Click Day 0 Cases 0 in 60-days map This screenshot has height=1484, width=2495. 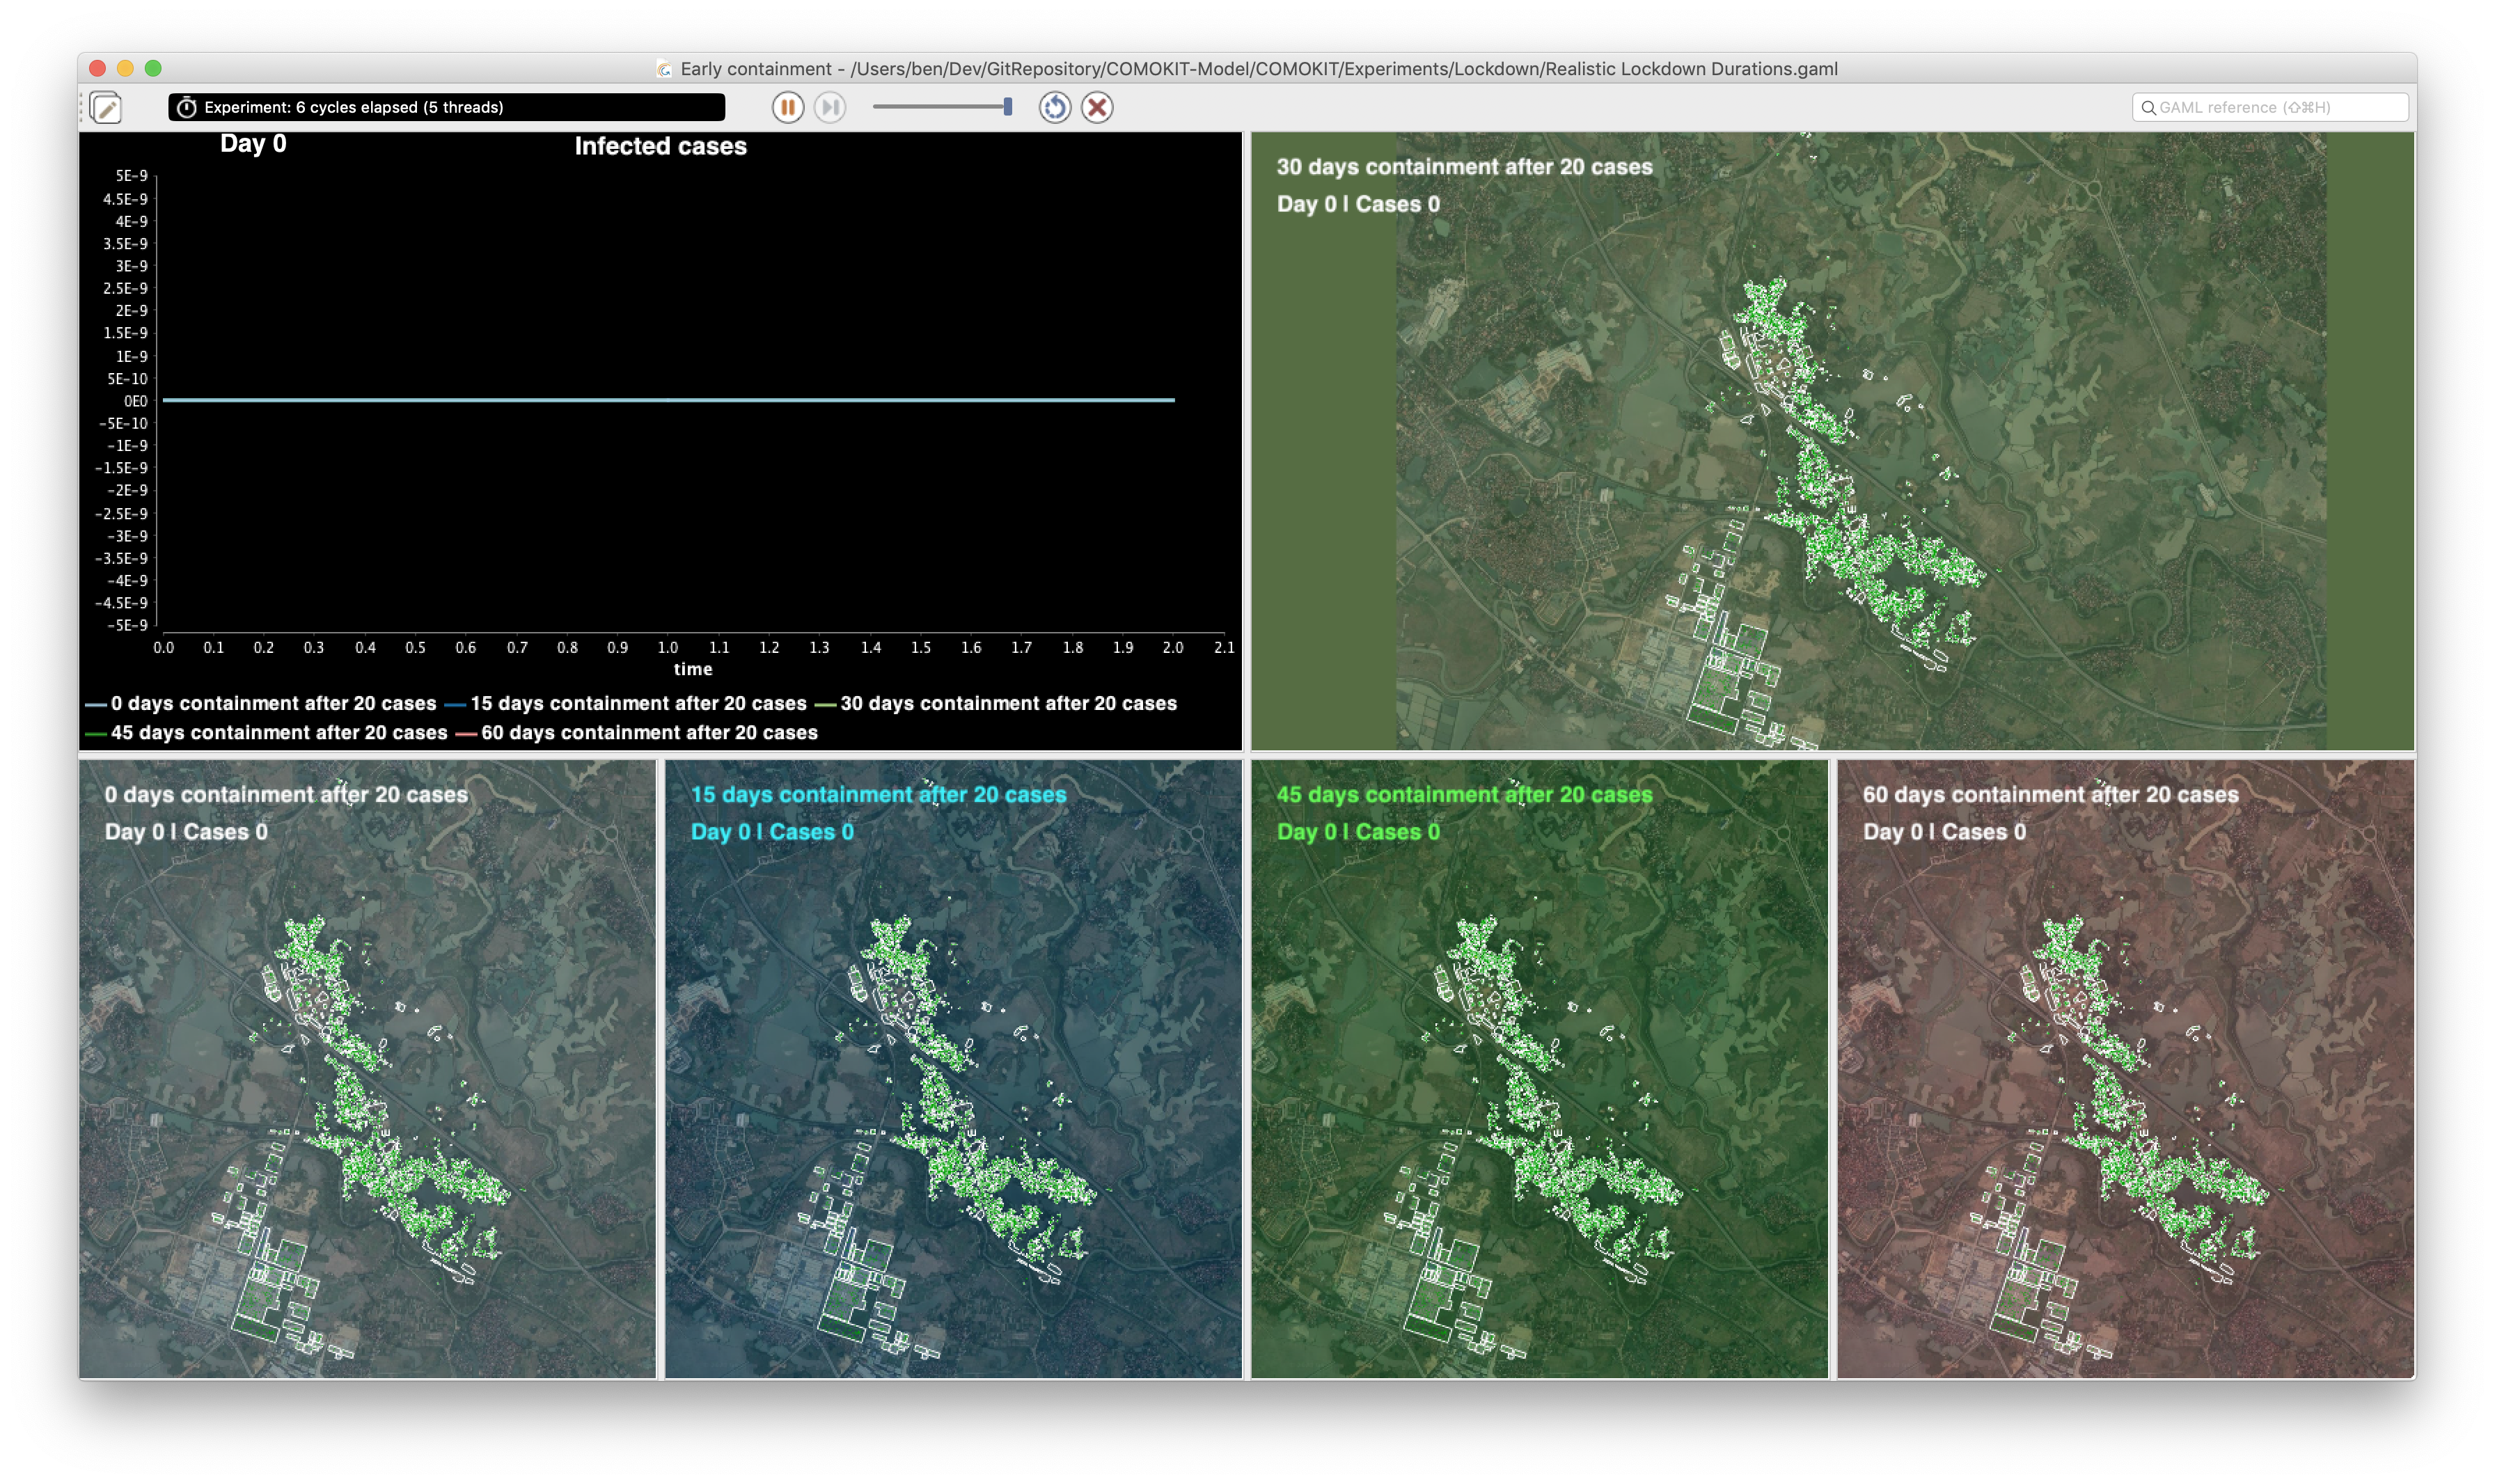click(1944, 832)
